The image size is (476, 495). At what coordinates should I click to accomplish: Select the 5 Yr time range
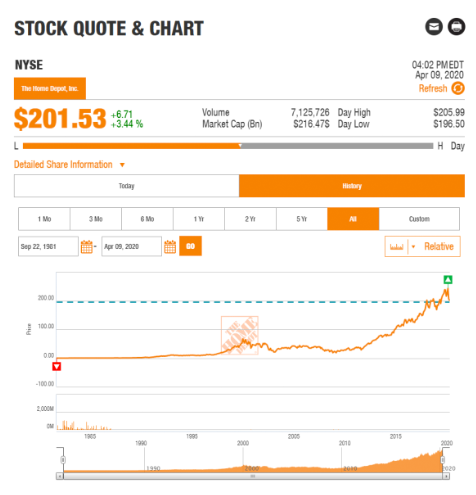coord(302,219)
